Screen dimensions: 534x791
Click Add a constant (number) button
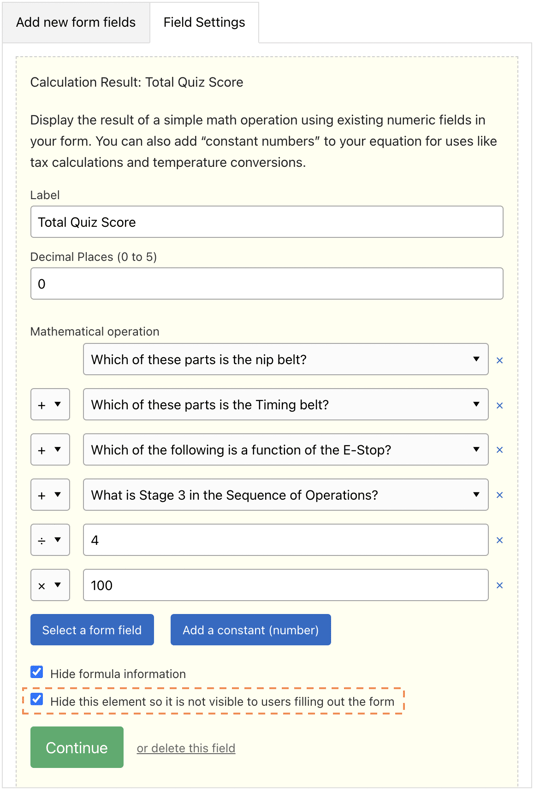251,630
